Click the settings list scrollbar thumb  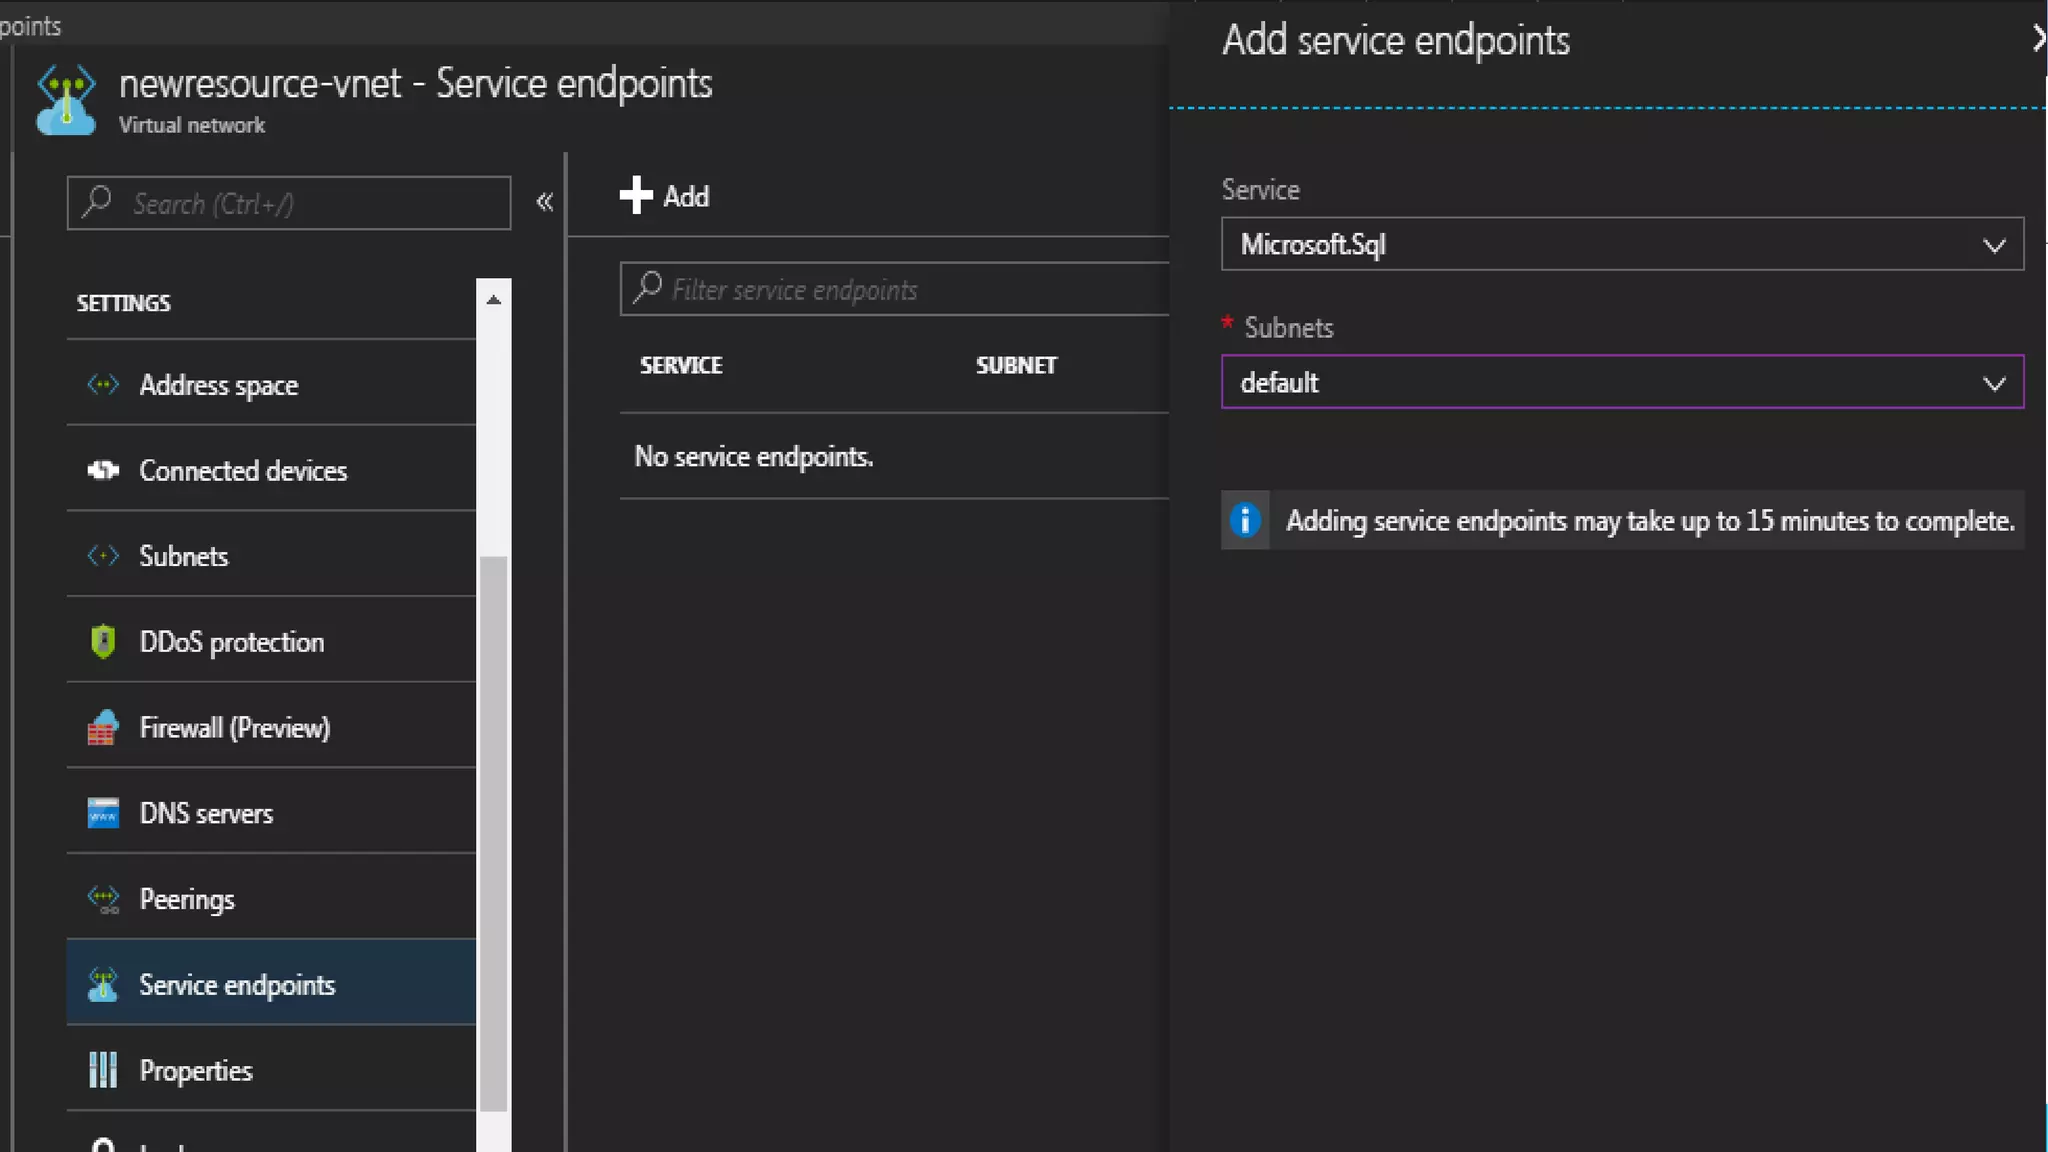tap(493, 833)
